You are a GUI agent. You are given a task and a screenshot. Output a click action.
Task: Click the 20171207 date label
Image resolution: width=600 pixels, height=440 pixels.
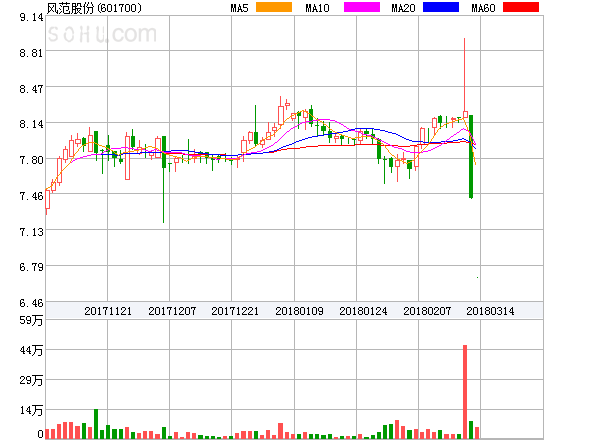click(x=172, y=311)
